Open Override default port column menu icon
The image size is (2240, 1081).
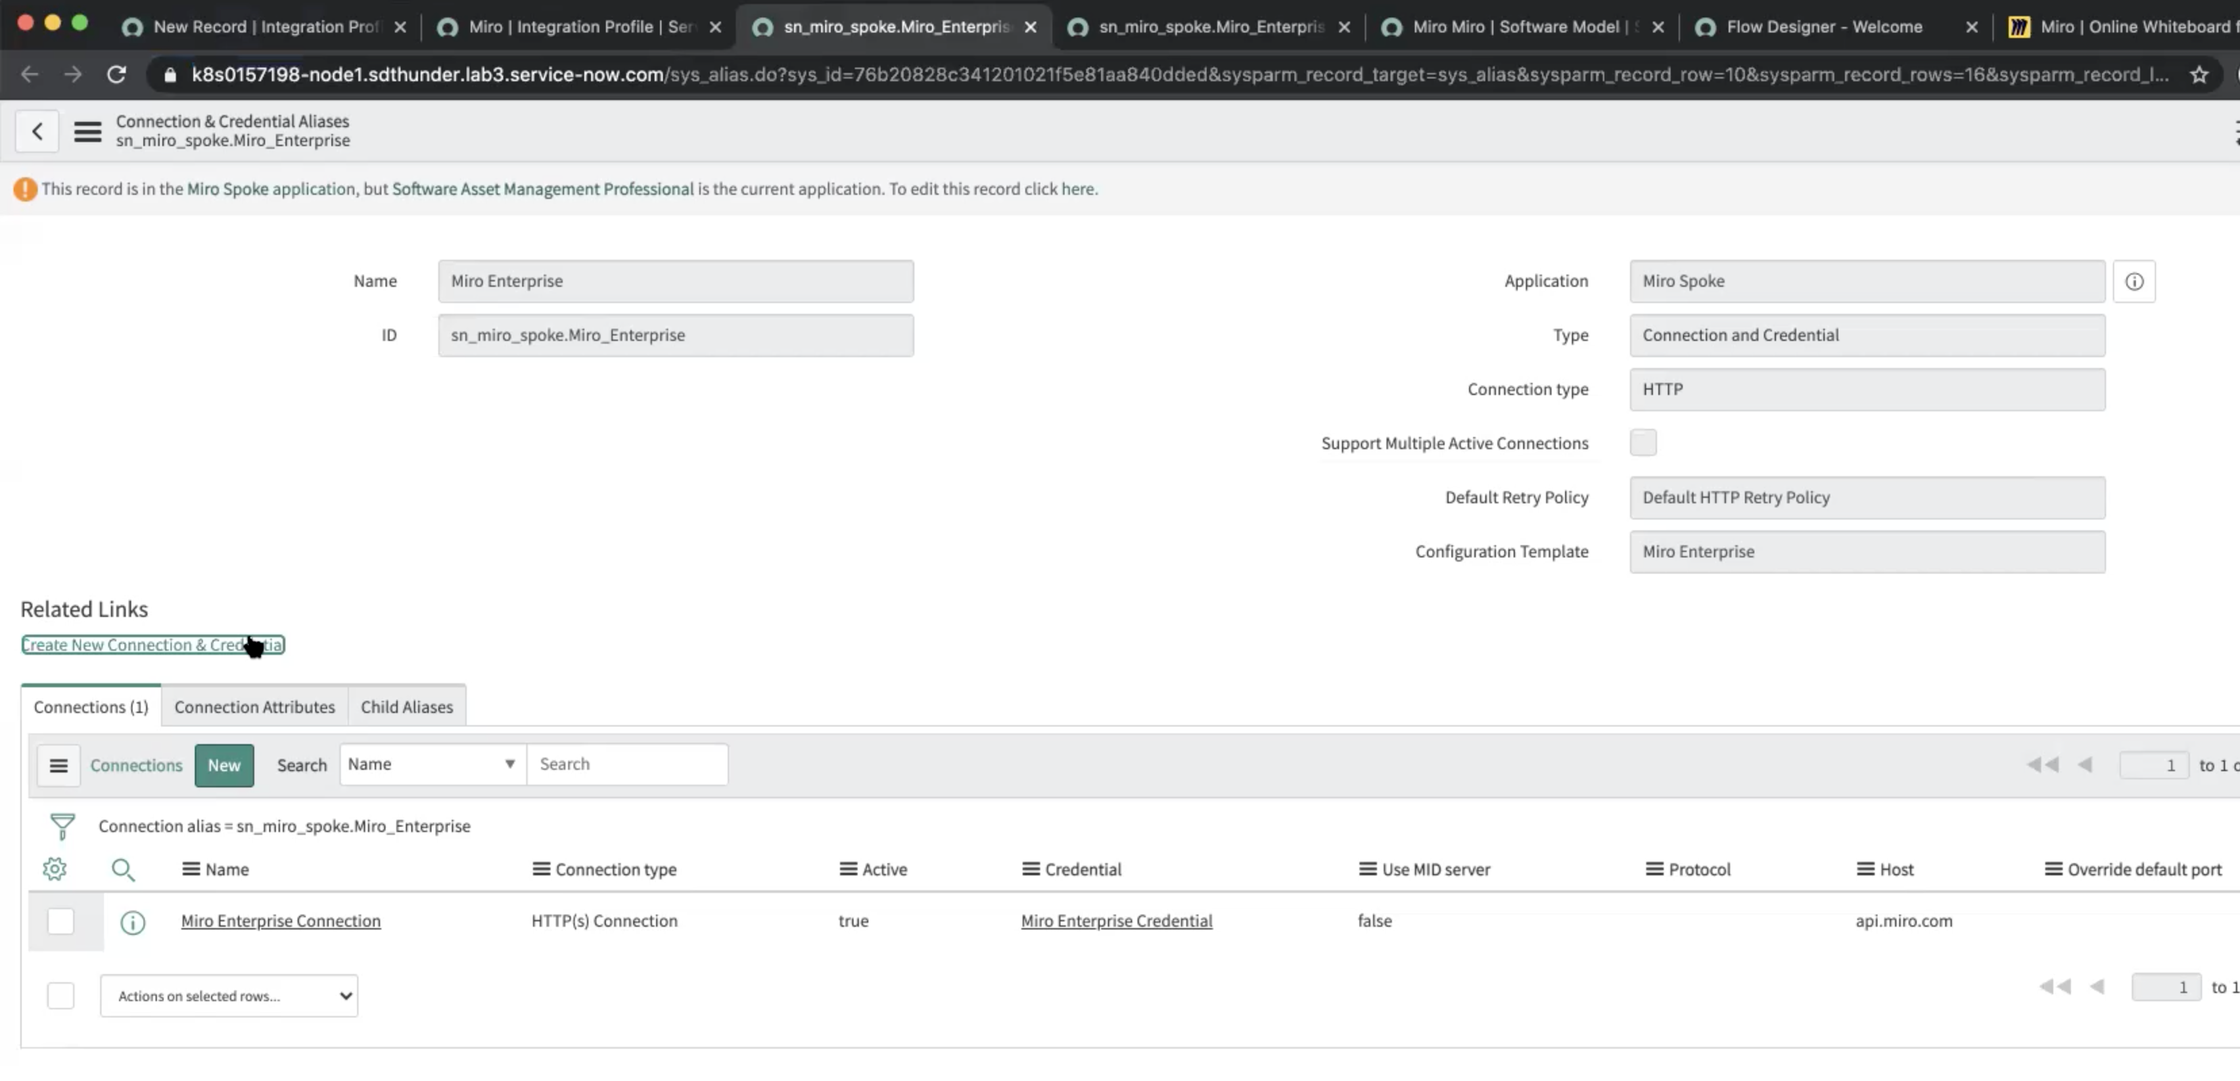point(2054,869)
